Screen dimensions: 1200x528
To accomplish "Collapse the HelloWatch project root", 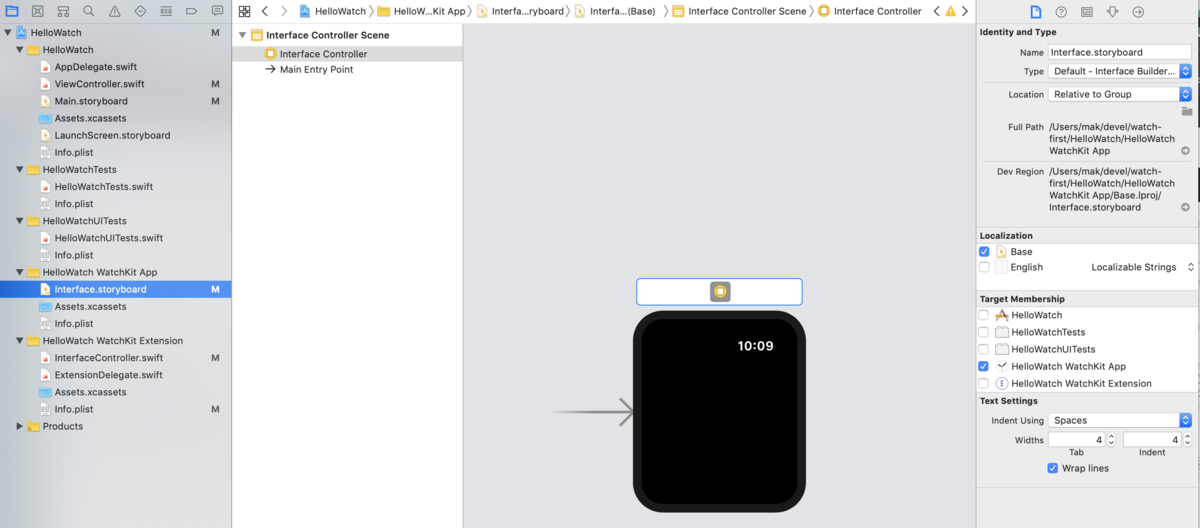I will [8, 33].
